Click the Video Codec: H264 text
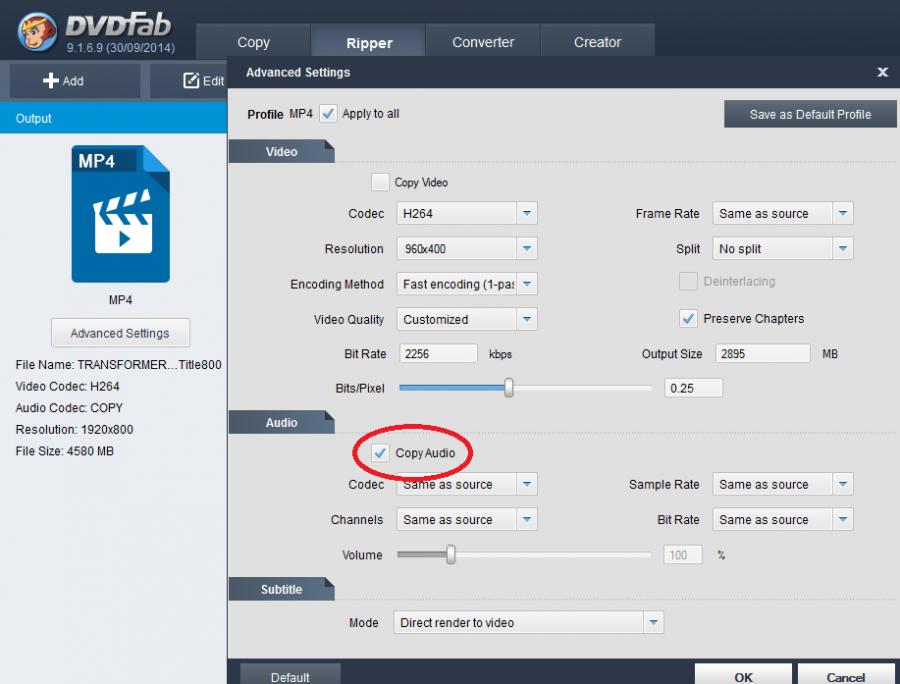 pyautogui.click(x=67, y=386)
